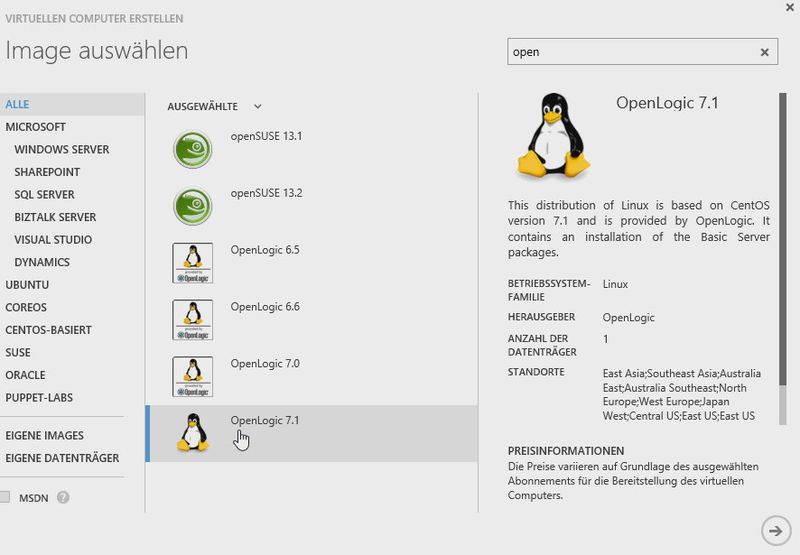Click the MSDN label text

(34, 498)
